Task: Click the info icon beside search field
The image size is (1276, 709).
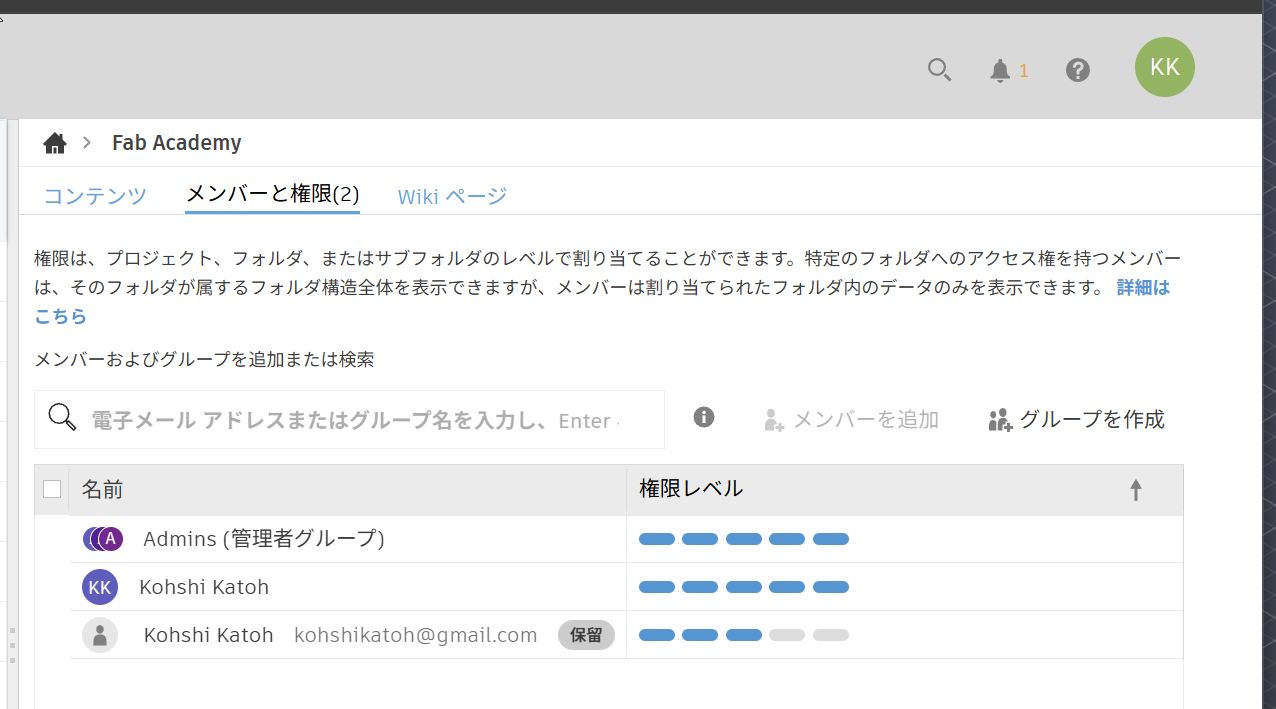Action: click(x=704, y=417)
